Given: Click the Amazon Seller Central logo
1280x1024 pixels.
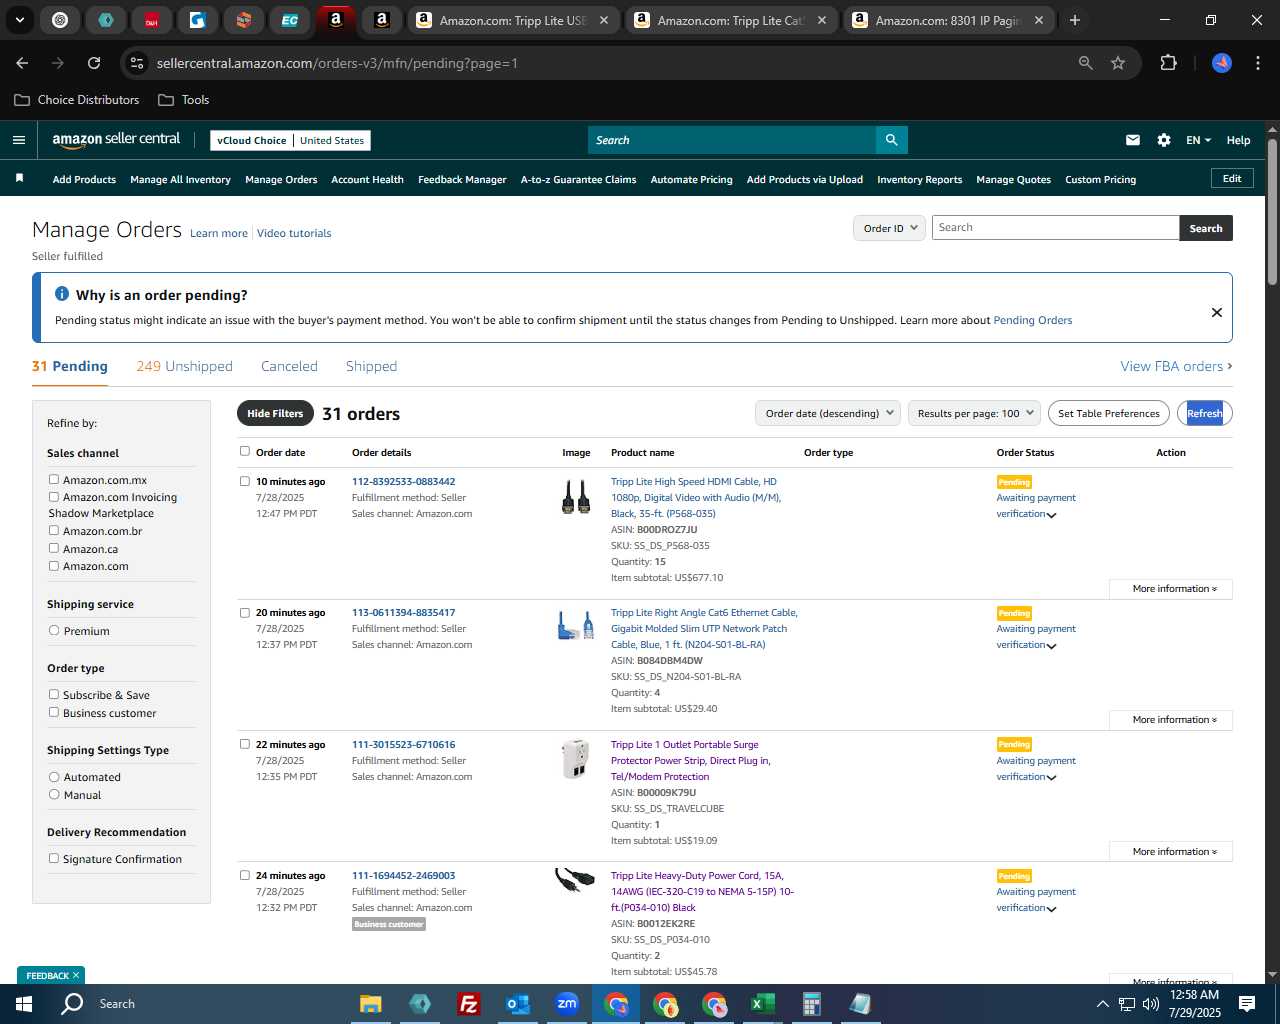Looking at the screenshot, I should (x=116, y=140).
